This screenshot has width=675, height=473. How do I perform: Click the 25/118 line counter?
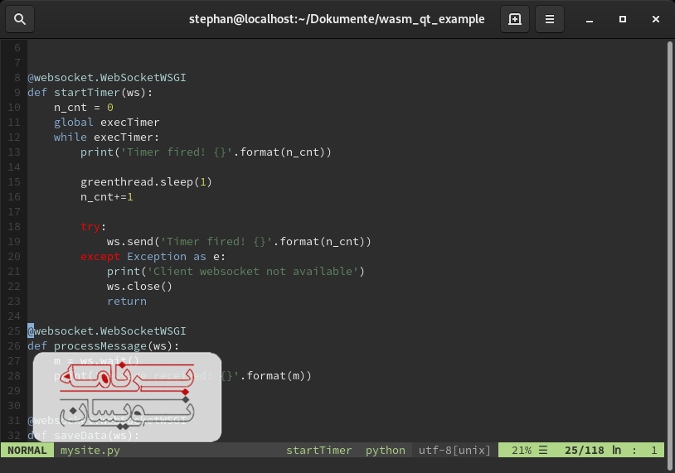click(x=584, y=450)
